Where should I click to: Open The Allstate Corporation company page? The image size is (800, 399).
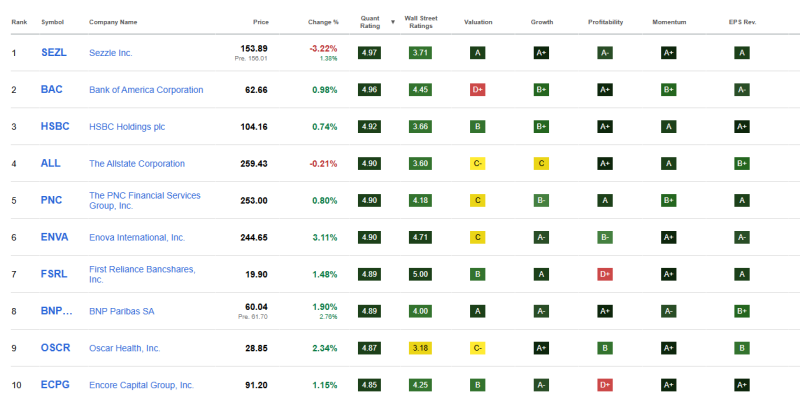[x=137, y=164]
